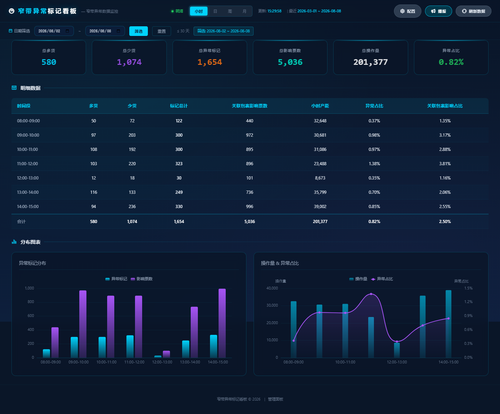Select the 13:00-14:00 table row label

pos(28,192)
